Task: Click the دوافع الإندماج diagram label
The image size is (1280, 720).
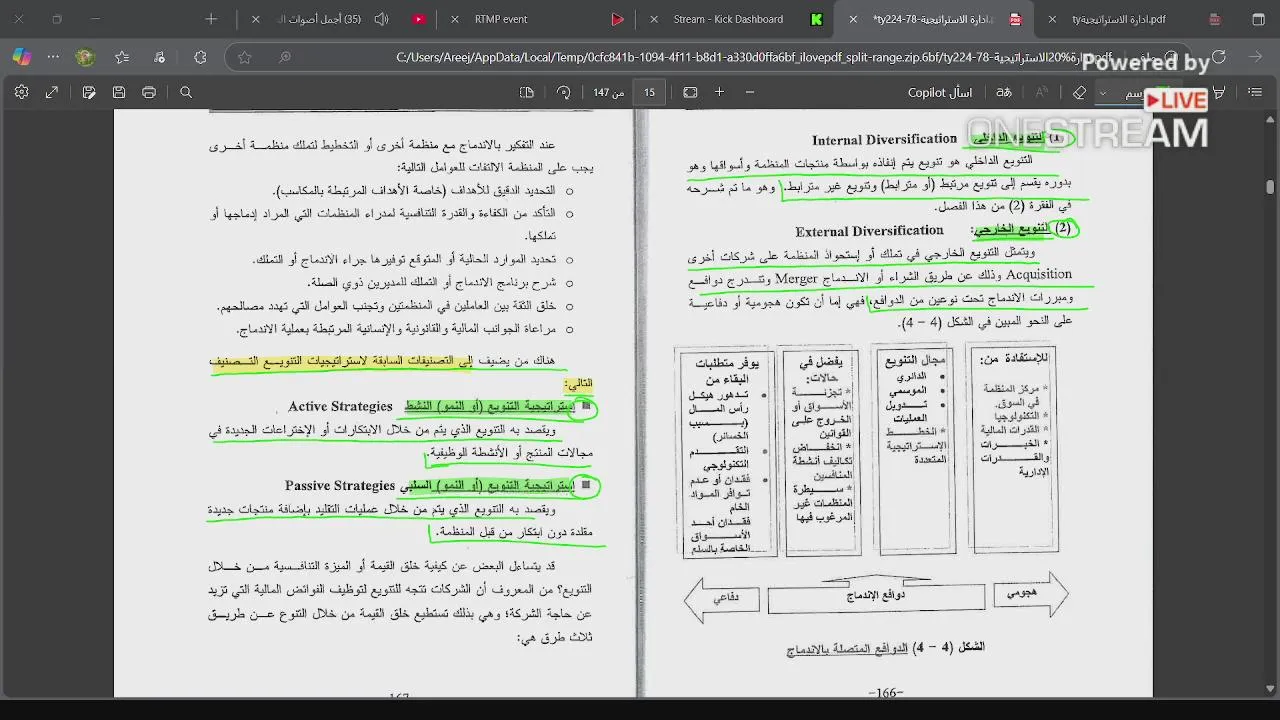Action: [x=875, y=596]
